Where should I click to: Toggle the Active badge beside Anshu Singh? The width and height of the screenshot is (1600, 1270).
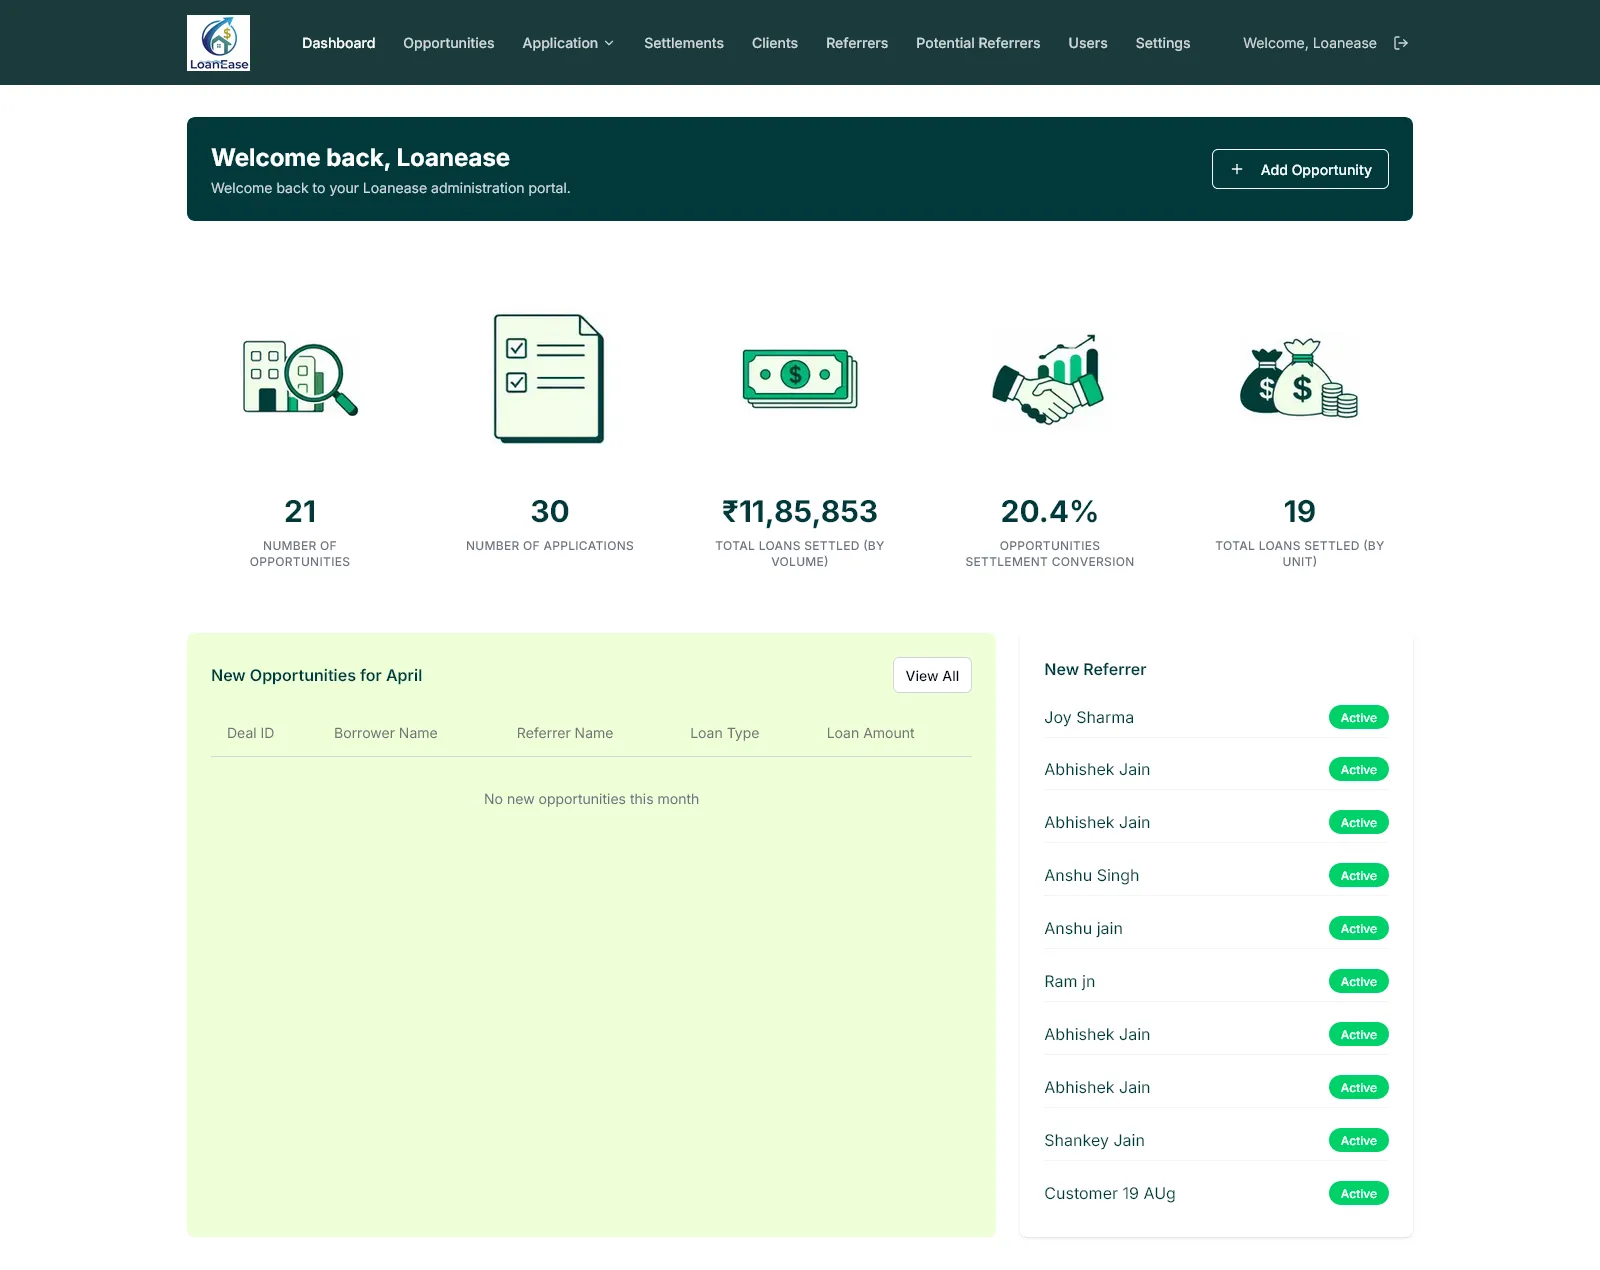[x=1357, y=875]
